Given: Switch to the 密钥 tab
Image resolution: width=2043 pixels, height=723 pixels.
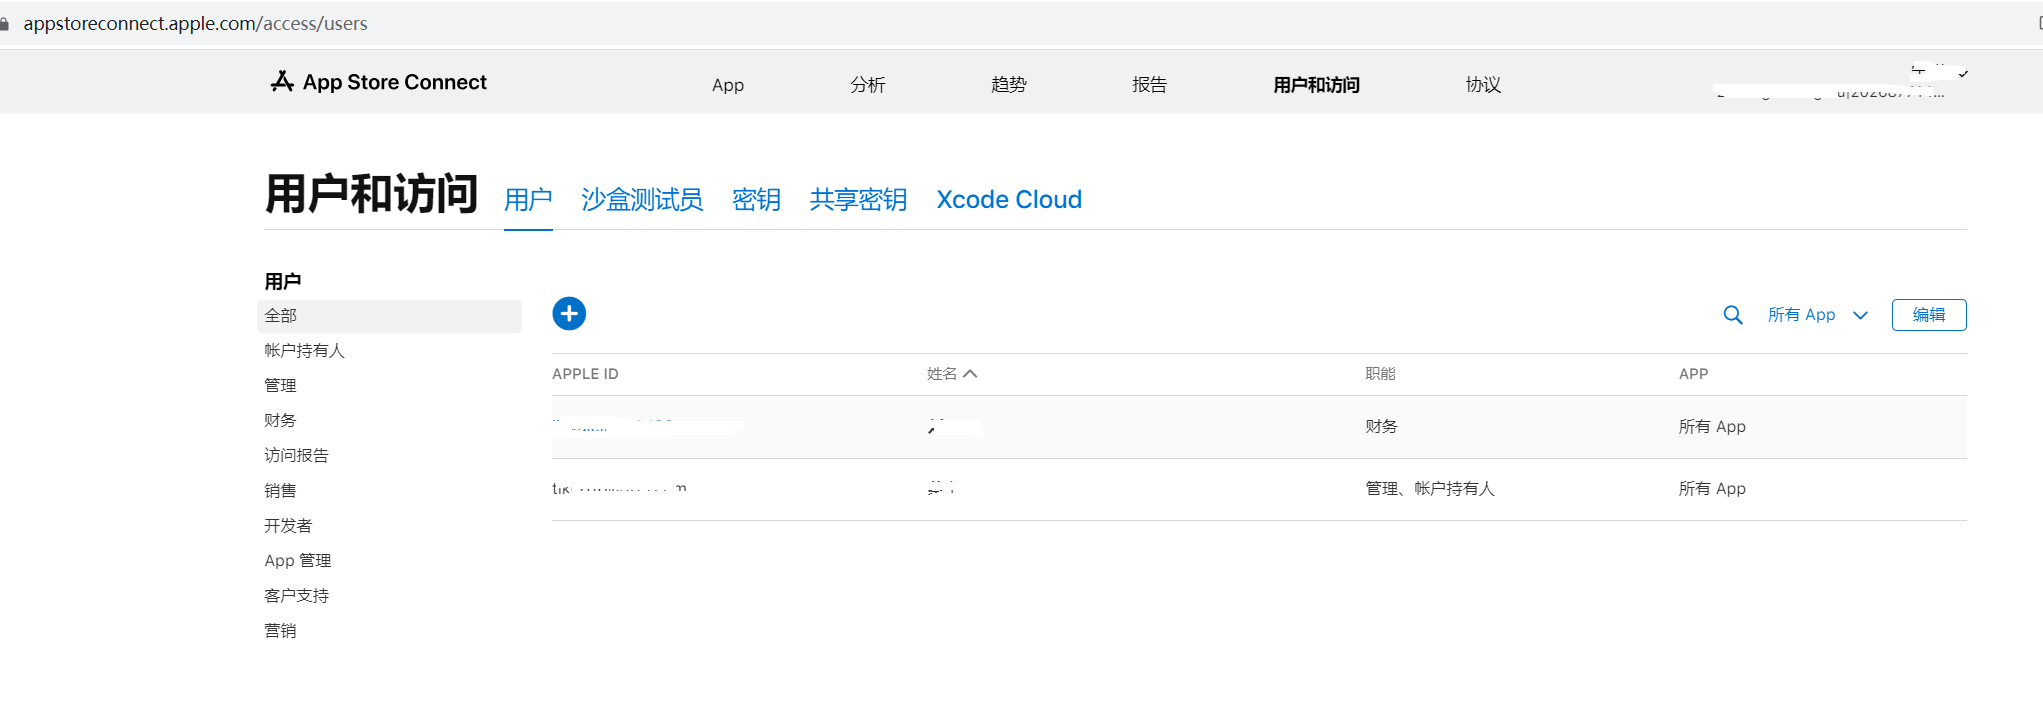Looking at the screenshot, I should (756, 200).
